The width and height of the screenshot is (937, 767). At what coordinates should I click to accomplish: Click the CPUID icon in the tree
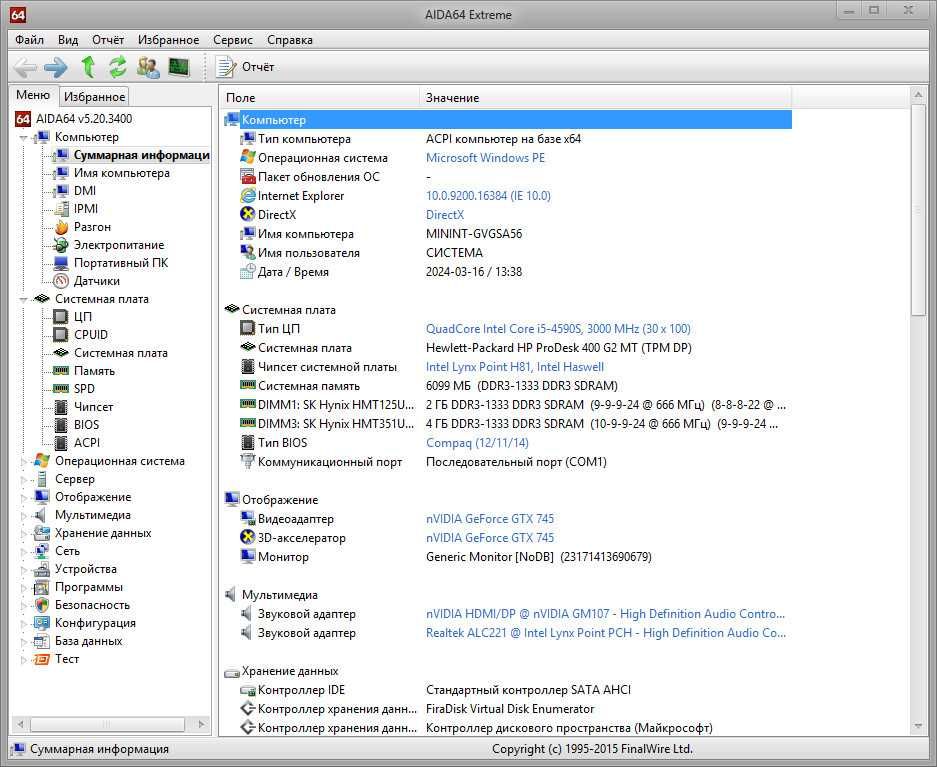point(61,335)
